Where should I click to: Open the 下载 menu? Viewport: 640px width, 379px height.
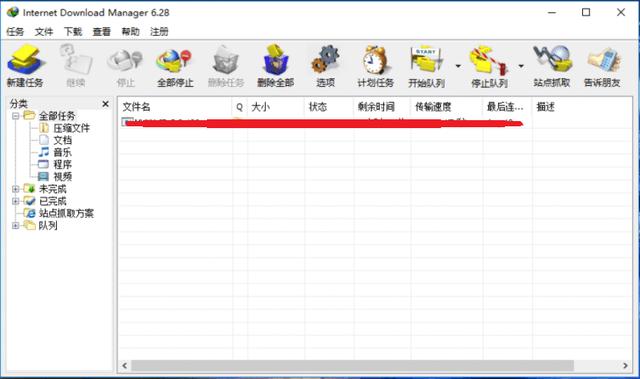pos(73,31)
